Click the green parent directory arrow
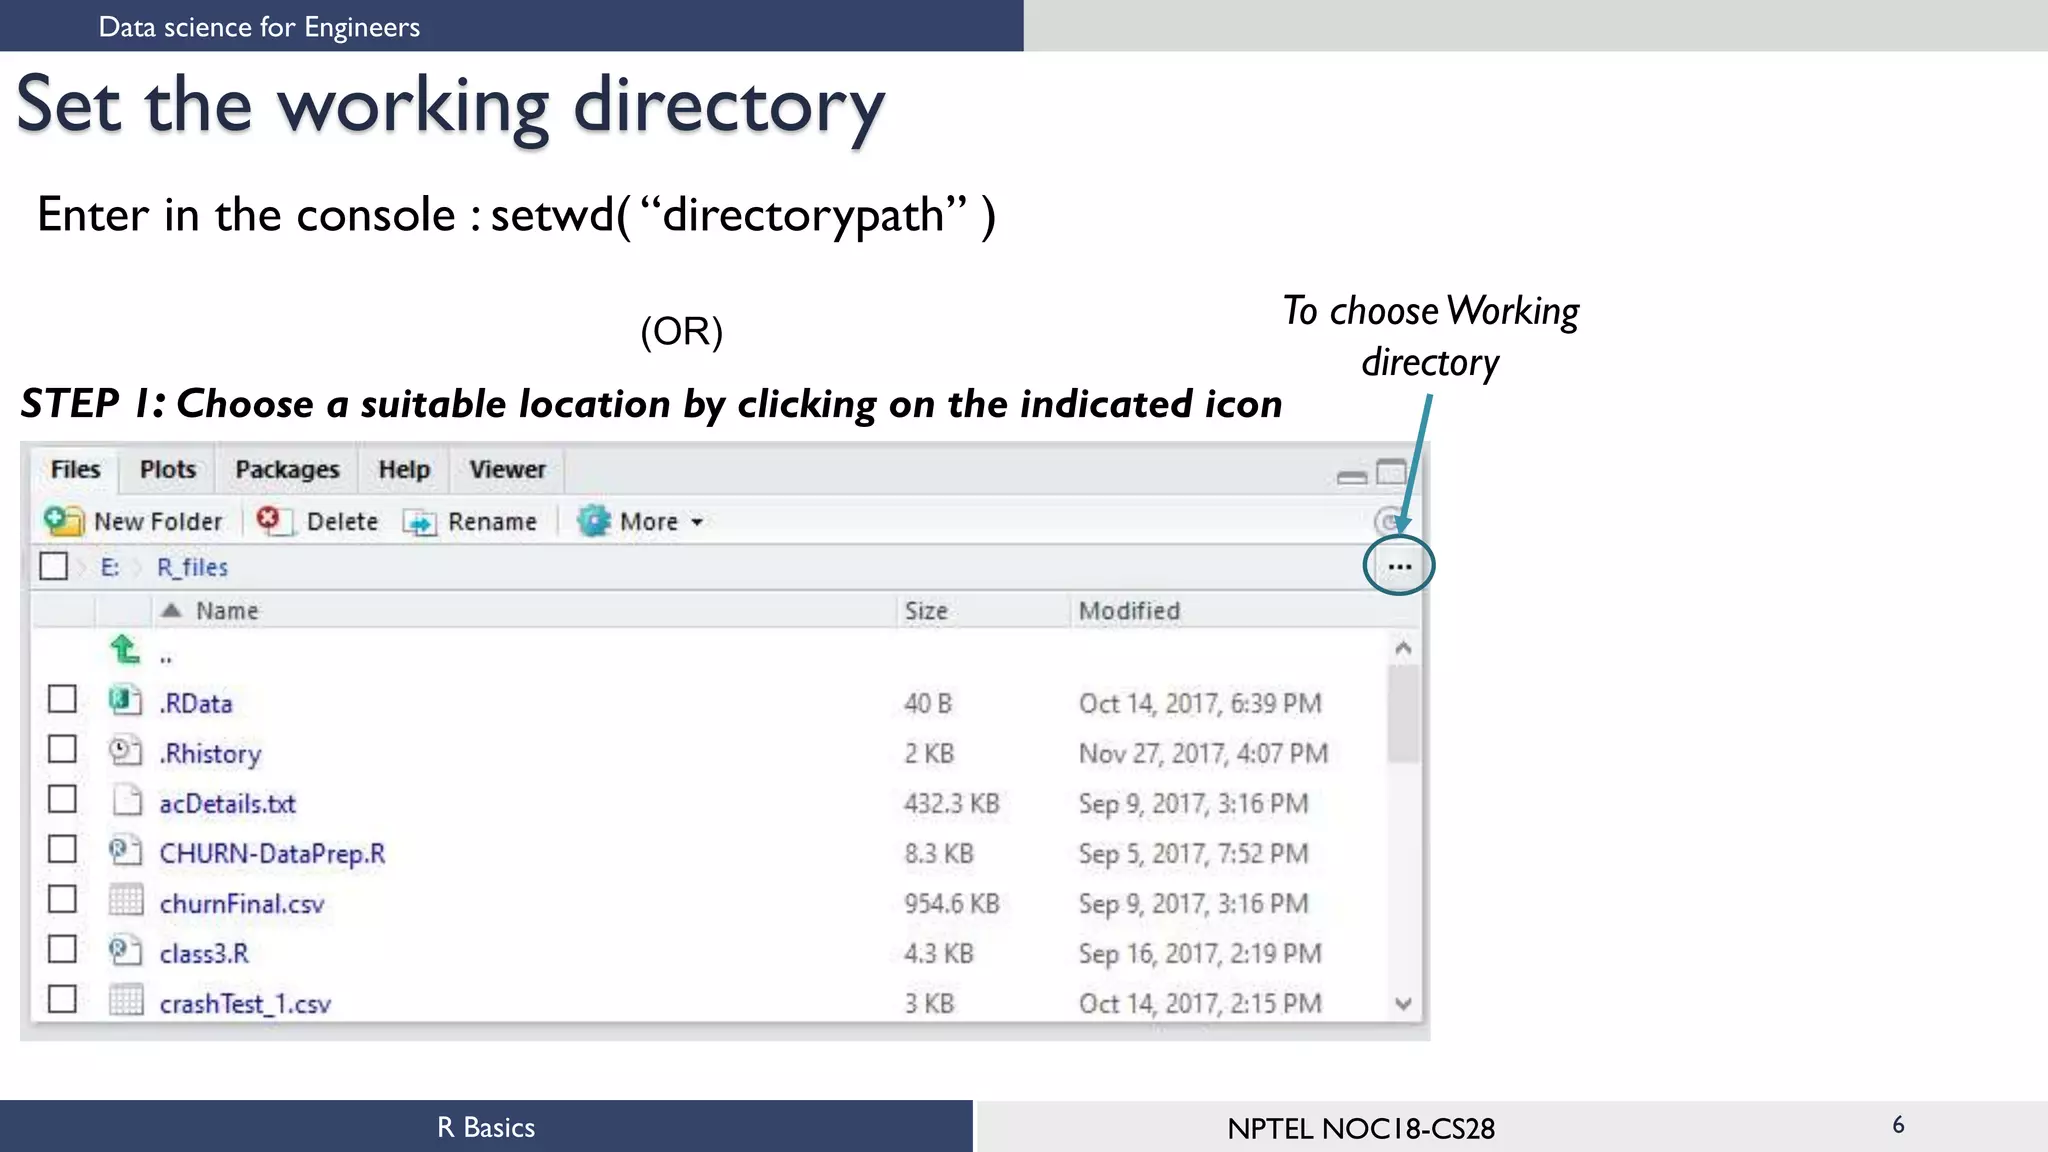 tap(125, 651)
